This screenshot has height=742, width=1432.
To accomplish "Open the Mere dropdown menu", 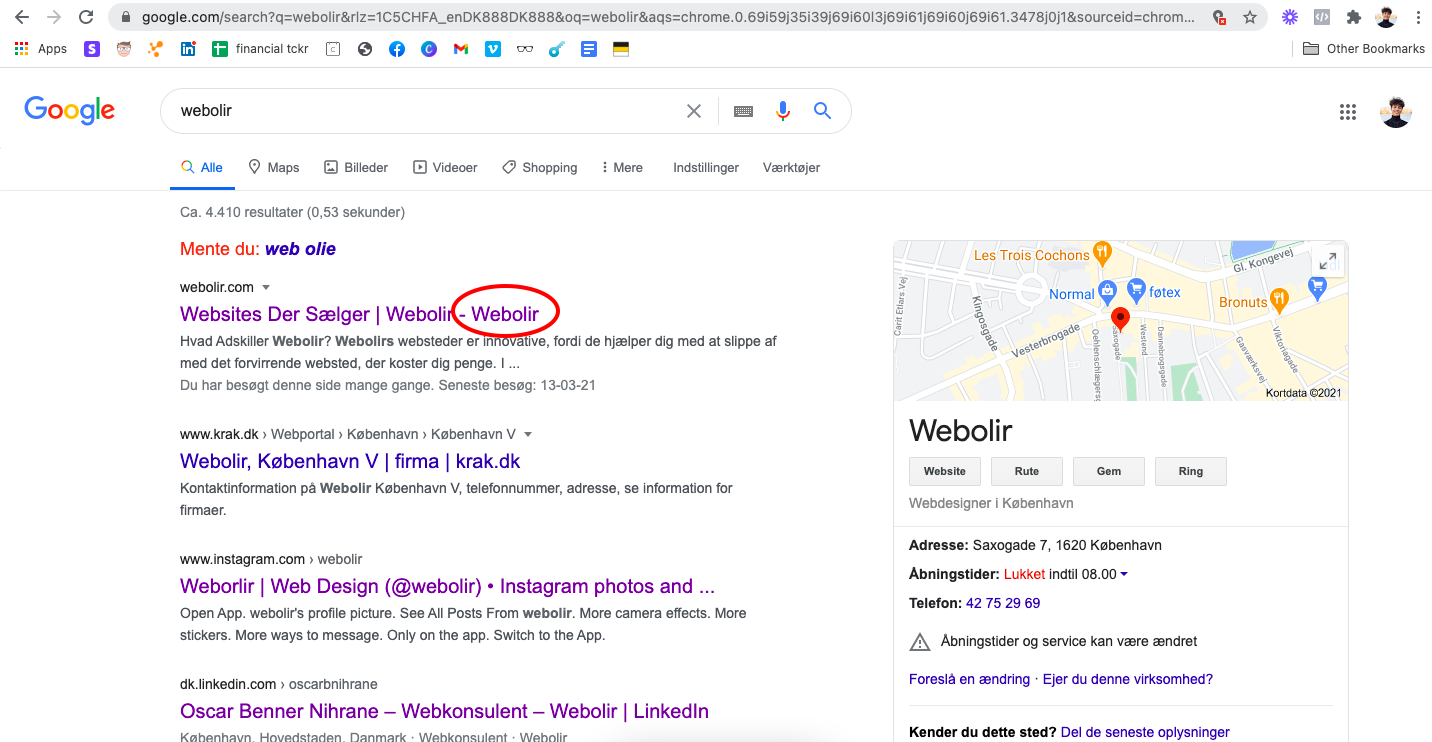I will (622, 167).
